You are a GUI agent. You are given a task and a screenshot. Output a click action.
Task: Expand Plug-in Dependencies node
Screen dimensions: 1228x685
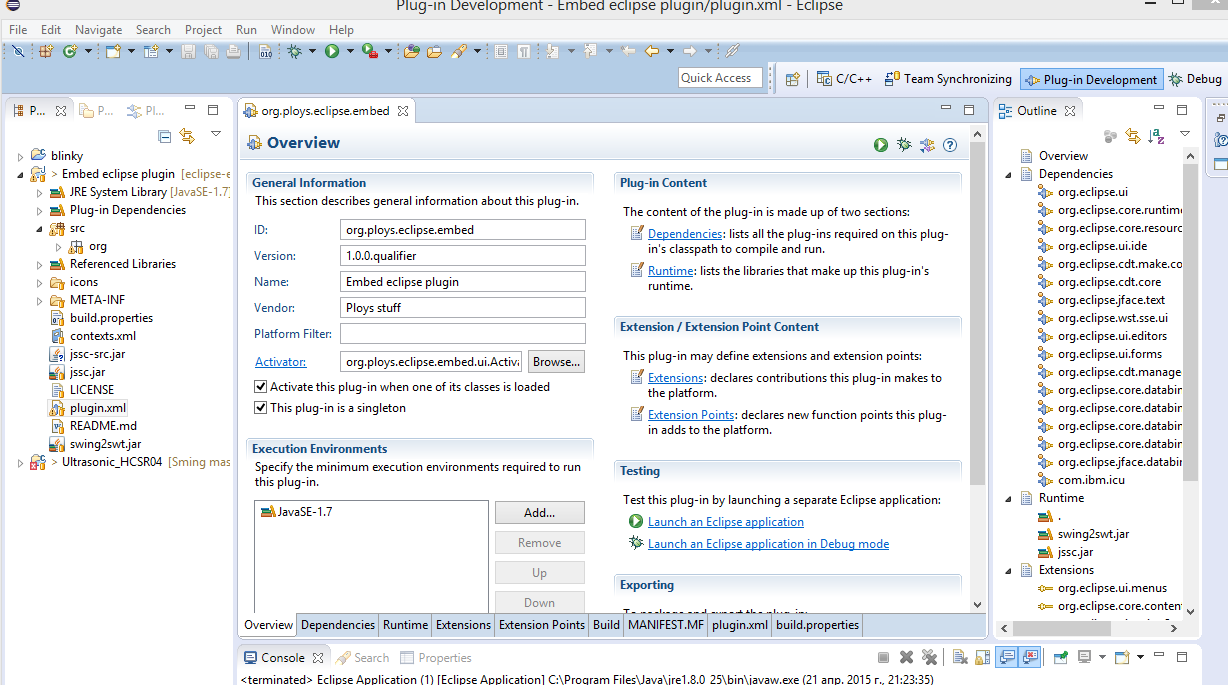coord(39,210)
